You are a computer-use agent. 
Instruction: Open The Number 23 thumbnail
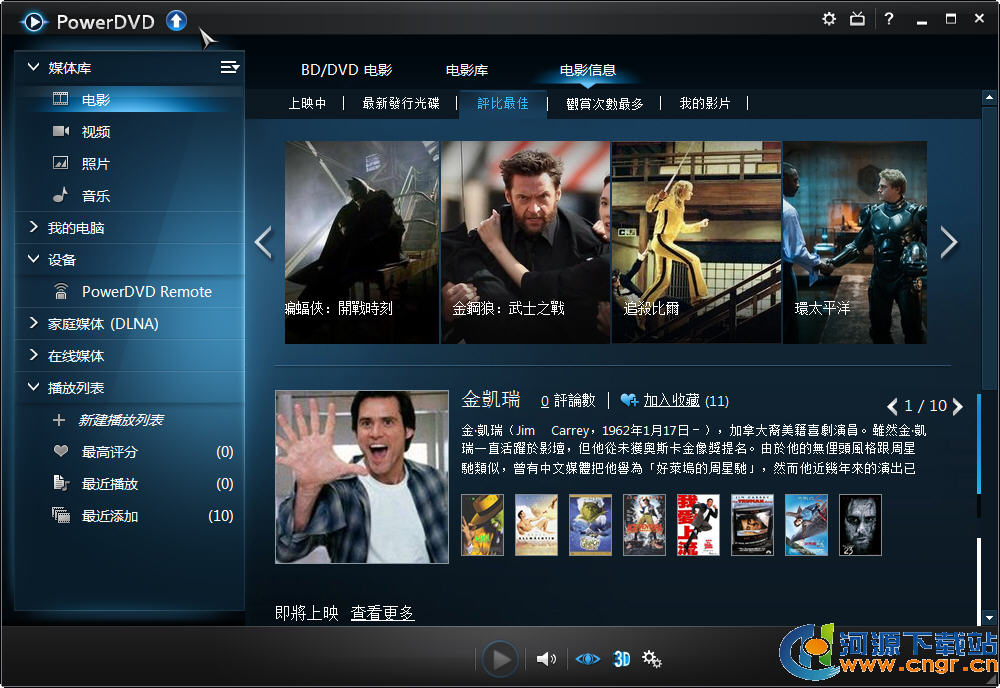pos(860,525)
